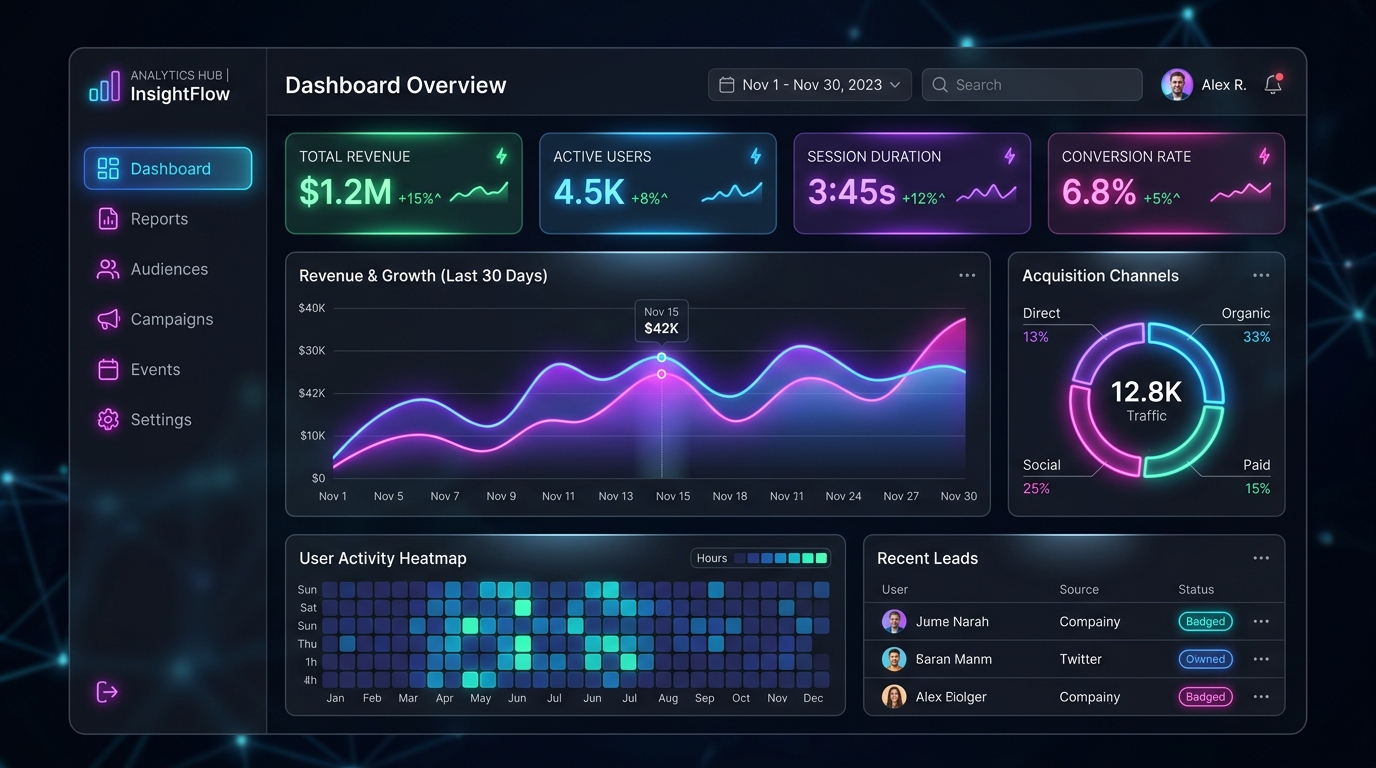Click the Twitter source for Baran Manm

tap(1080, 659)
